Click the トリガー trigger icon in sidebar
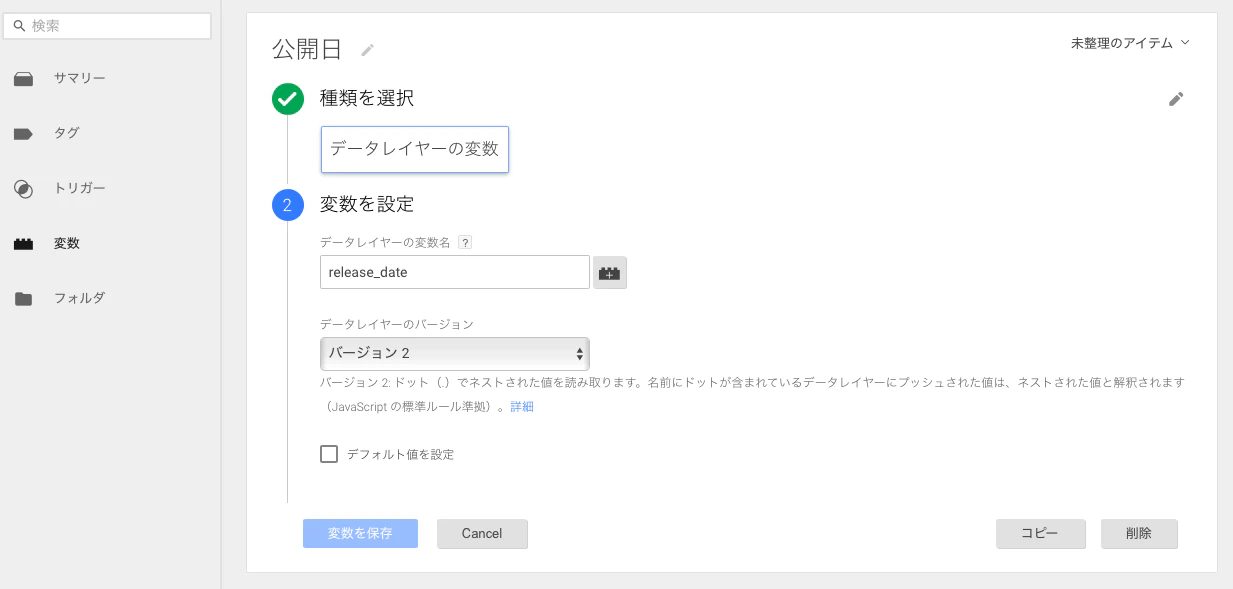 24,188
